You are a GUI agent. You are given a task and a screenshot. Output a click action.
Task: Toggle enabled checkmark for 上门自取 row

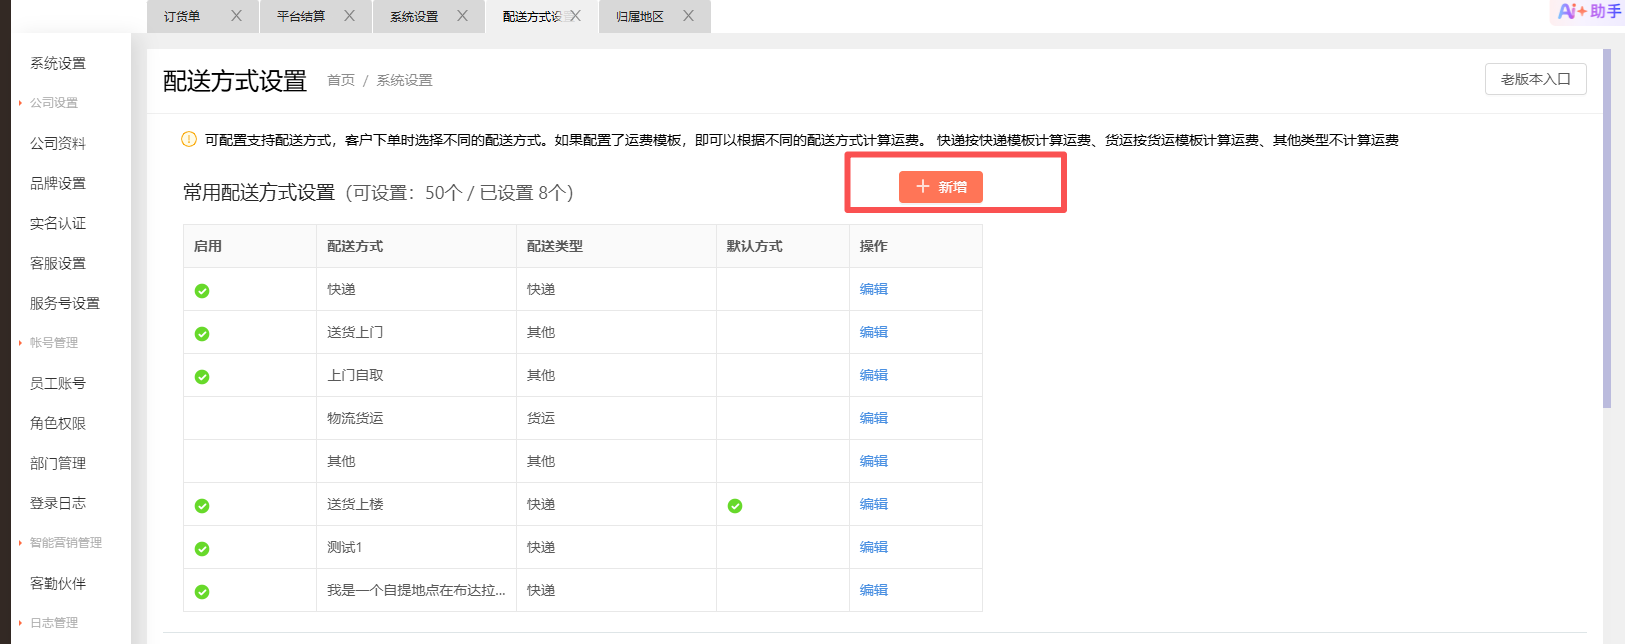coord(202,377)
